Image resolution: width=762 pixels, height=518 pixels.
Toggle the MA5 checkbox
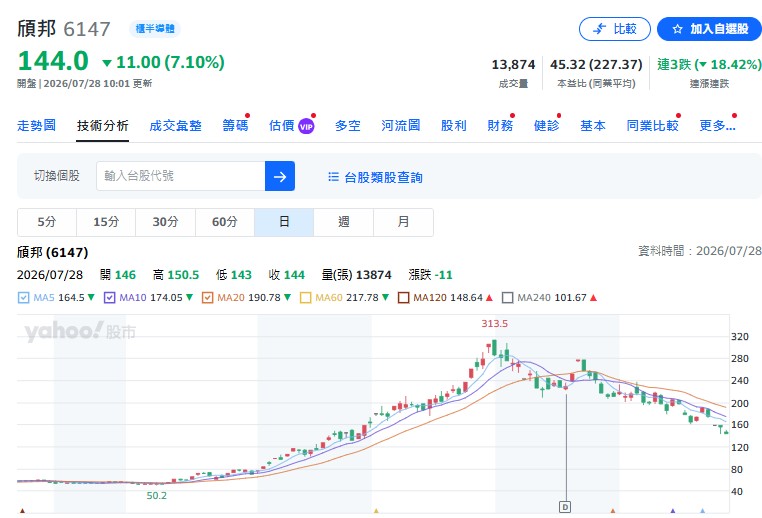pyautogui.click(x=23, y=297)
